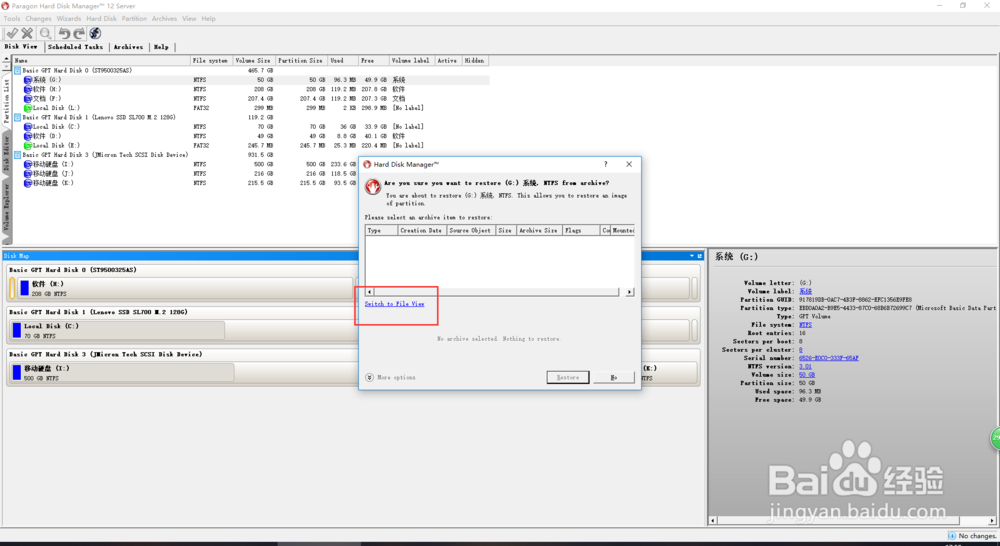The image size is (1000, 546).
Task: Select Local Disk (C:) block in Disk Map
Action: [118, 330]
